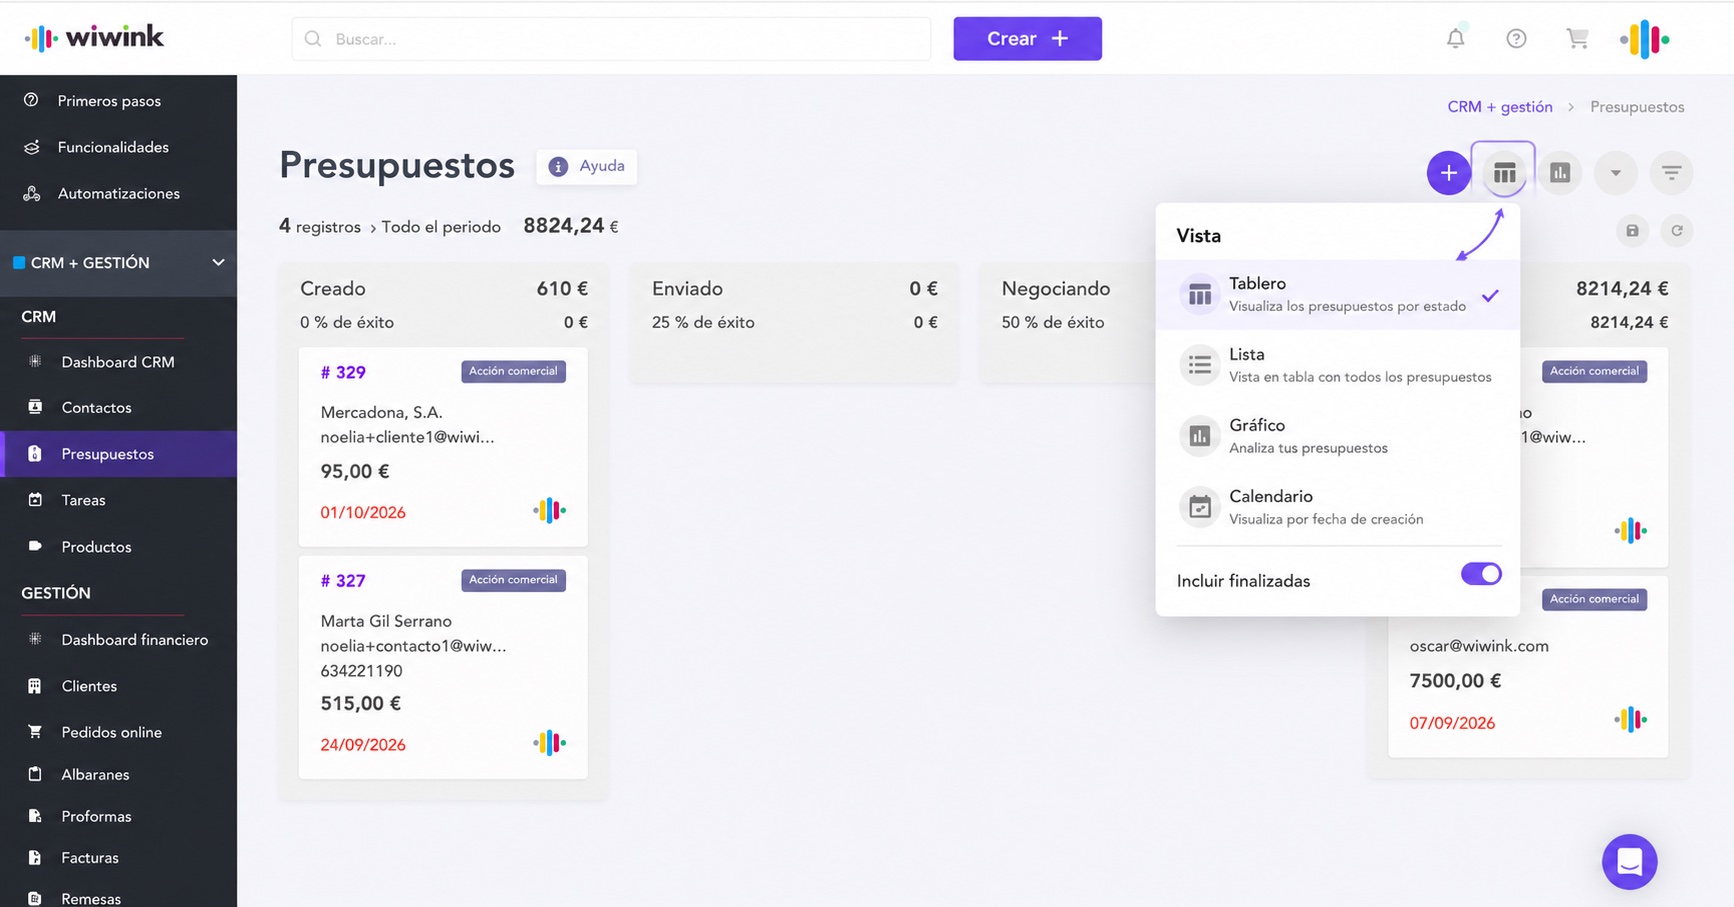Open Facturas in sidebar
The width and height of the screenshot is (1734, 907).
coord(118,858)
